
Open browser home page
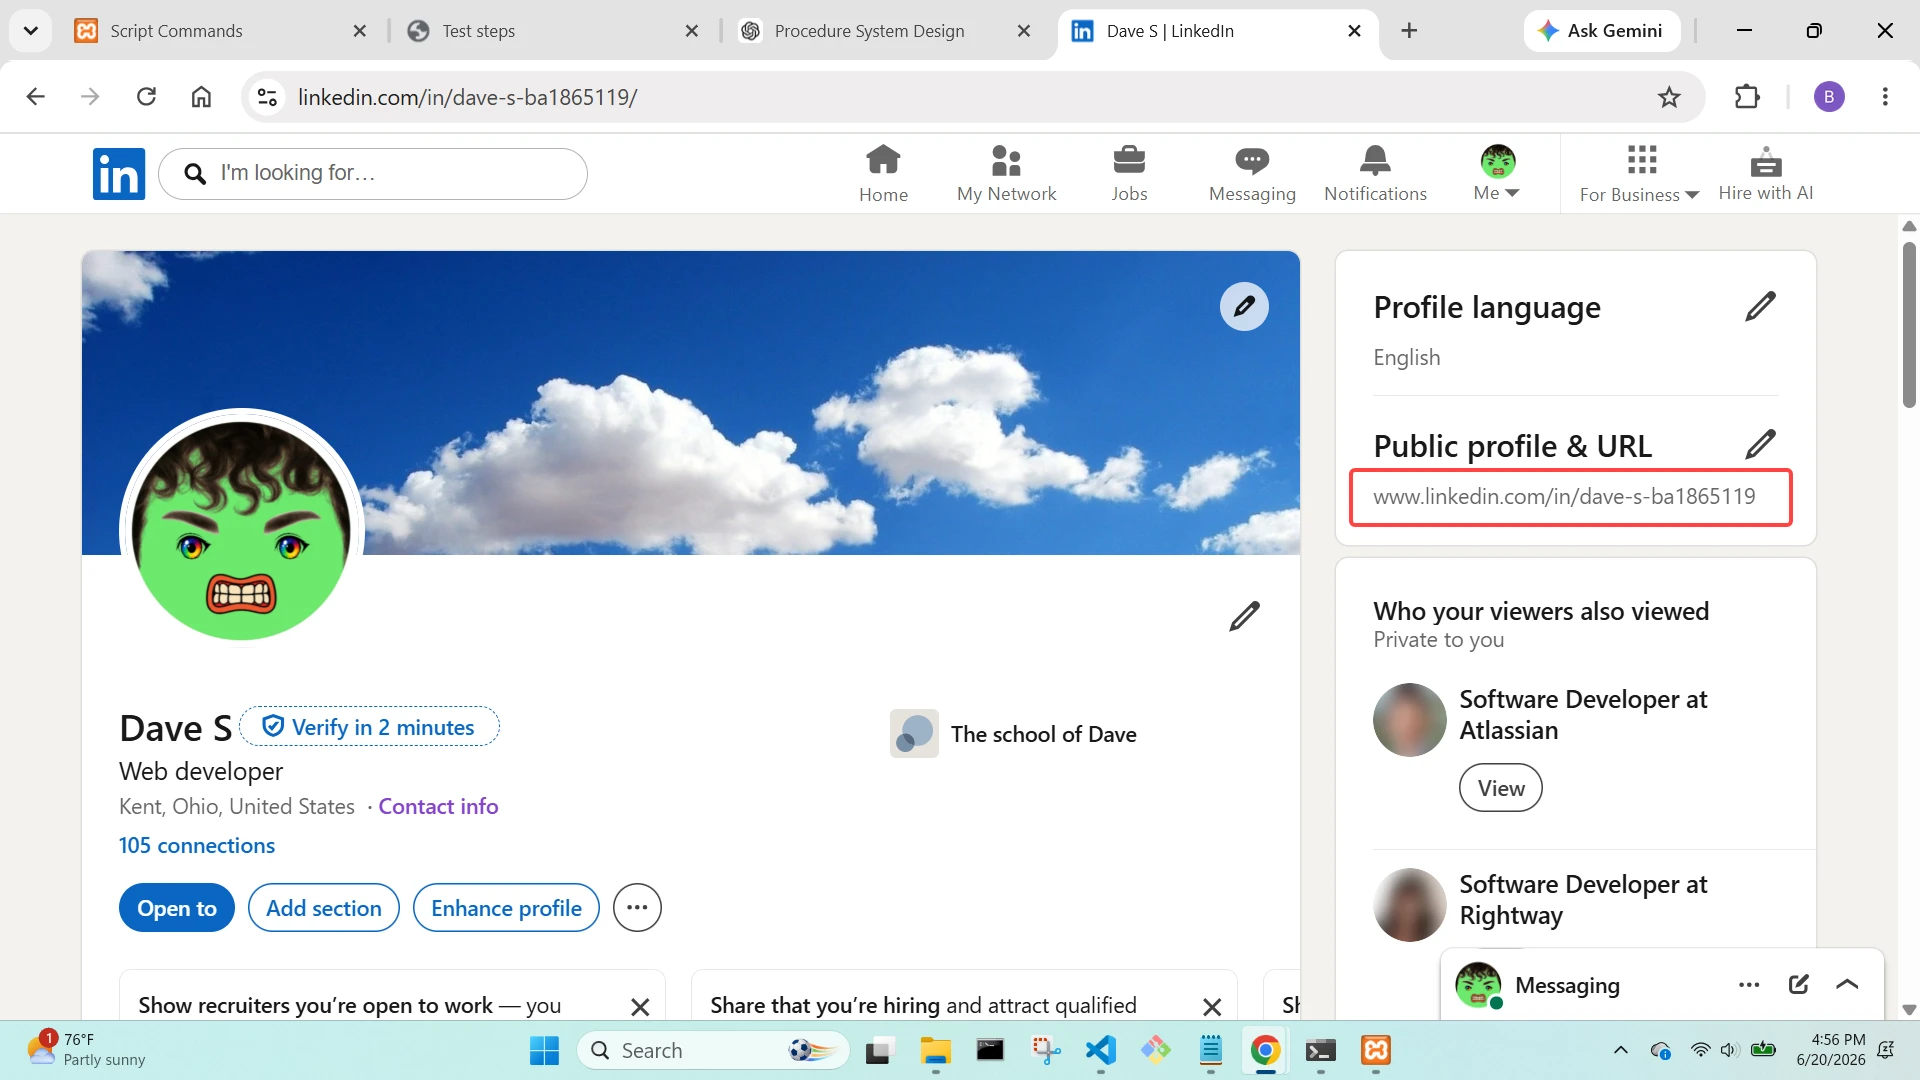(201, 97)
